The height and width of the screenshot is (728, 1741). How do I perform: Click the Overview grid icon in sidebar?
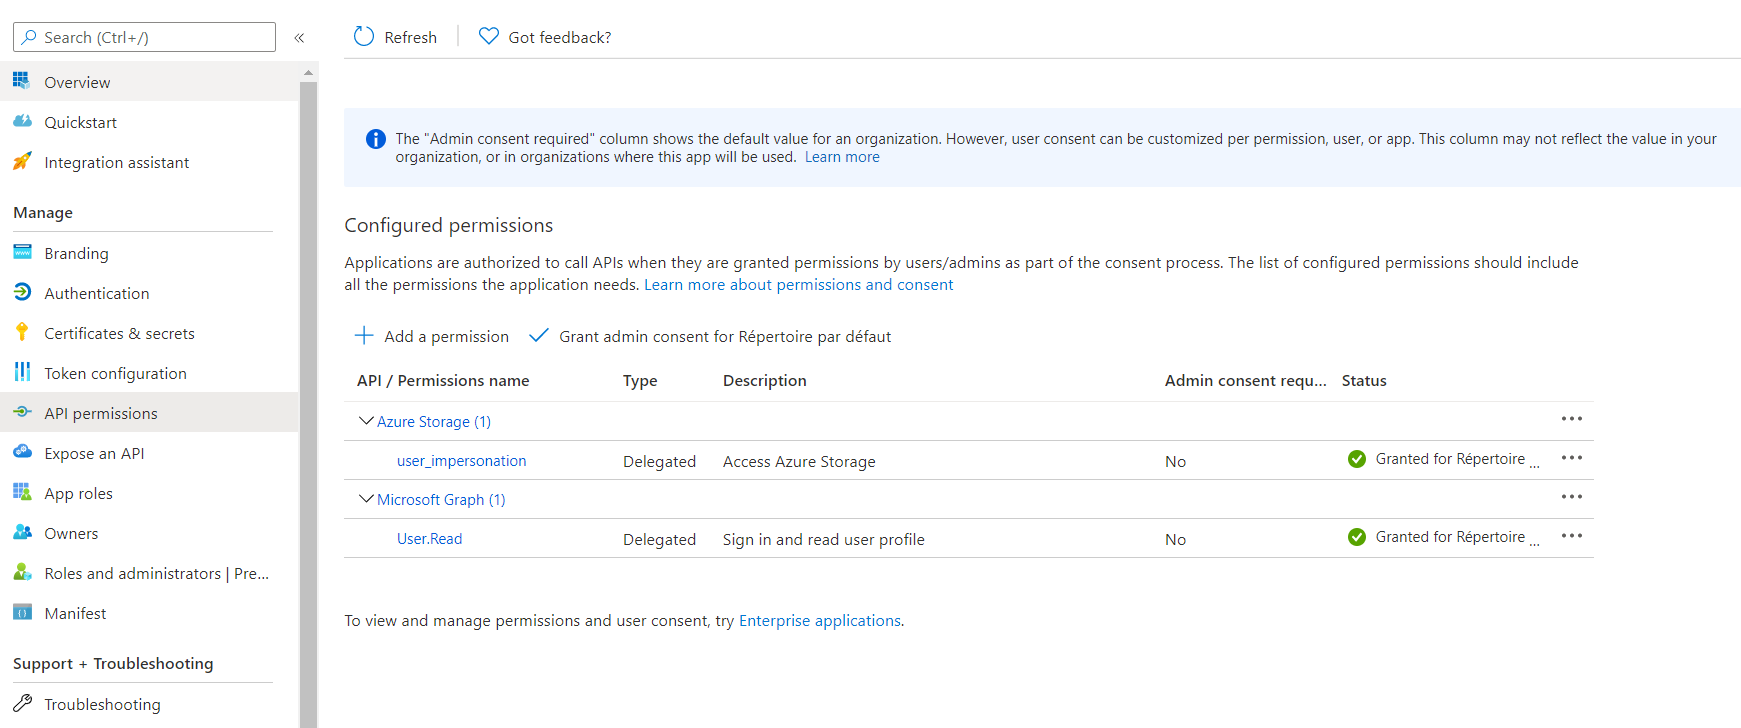point(21,81)
